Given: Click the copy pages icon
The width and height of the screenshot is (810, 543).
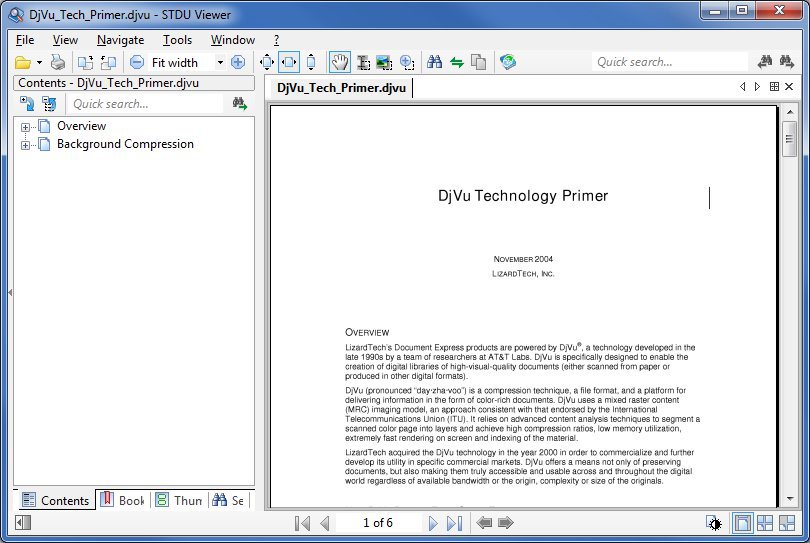Looking at the screenshot, I should coord(479,63).
